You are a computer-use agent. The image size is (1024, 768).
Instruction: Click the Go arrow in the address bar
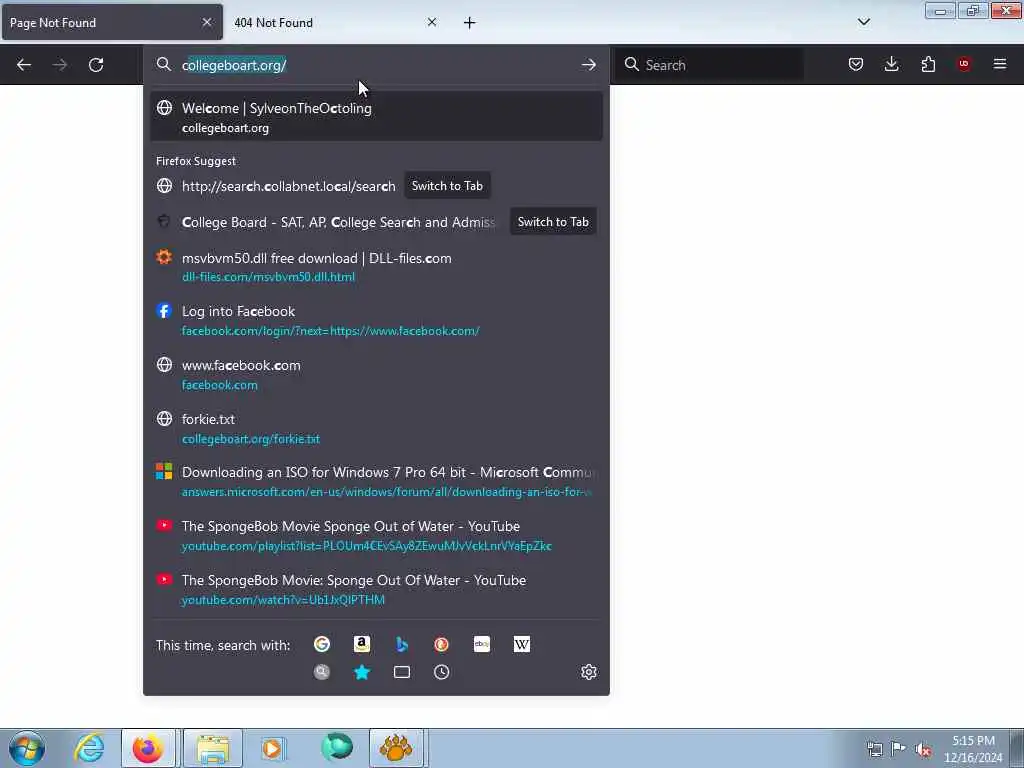coord(588,65)
